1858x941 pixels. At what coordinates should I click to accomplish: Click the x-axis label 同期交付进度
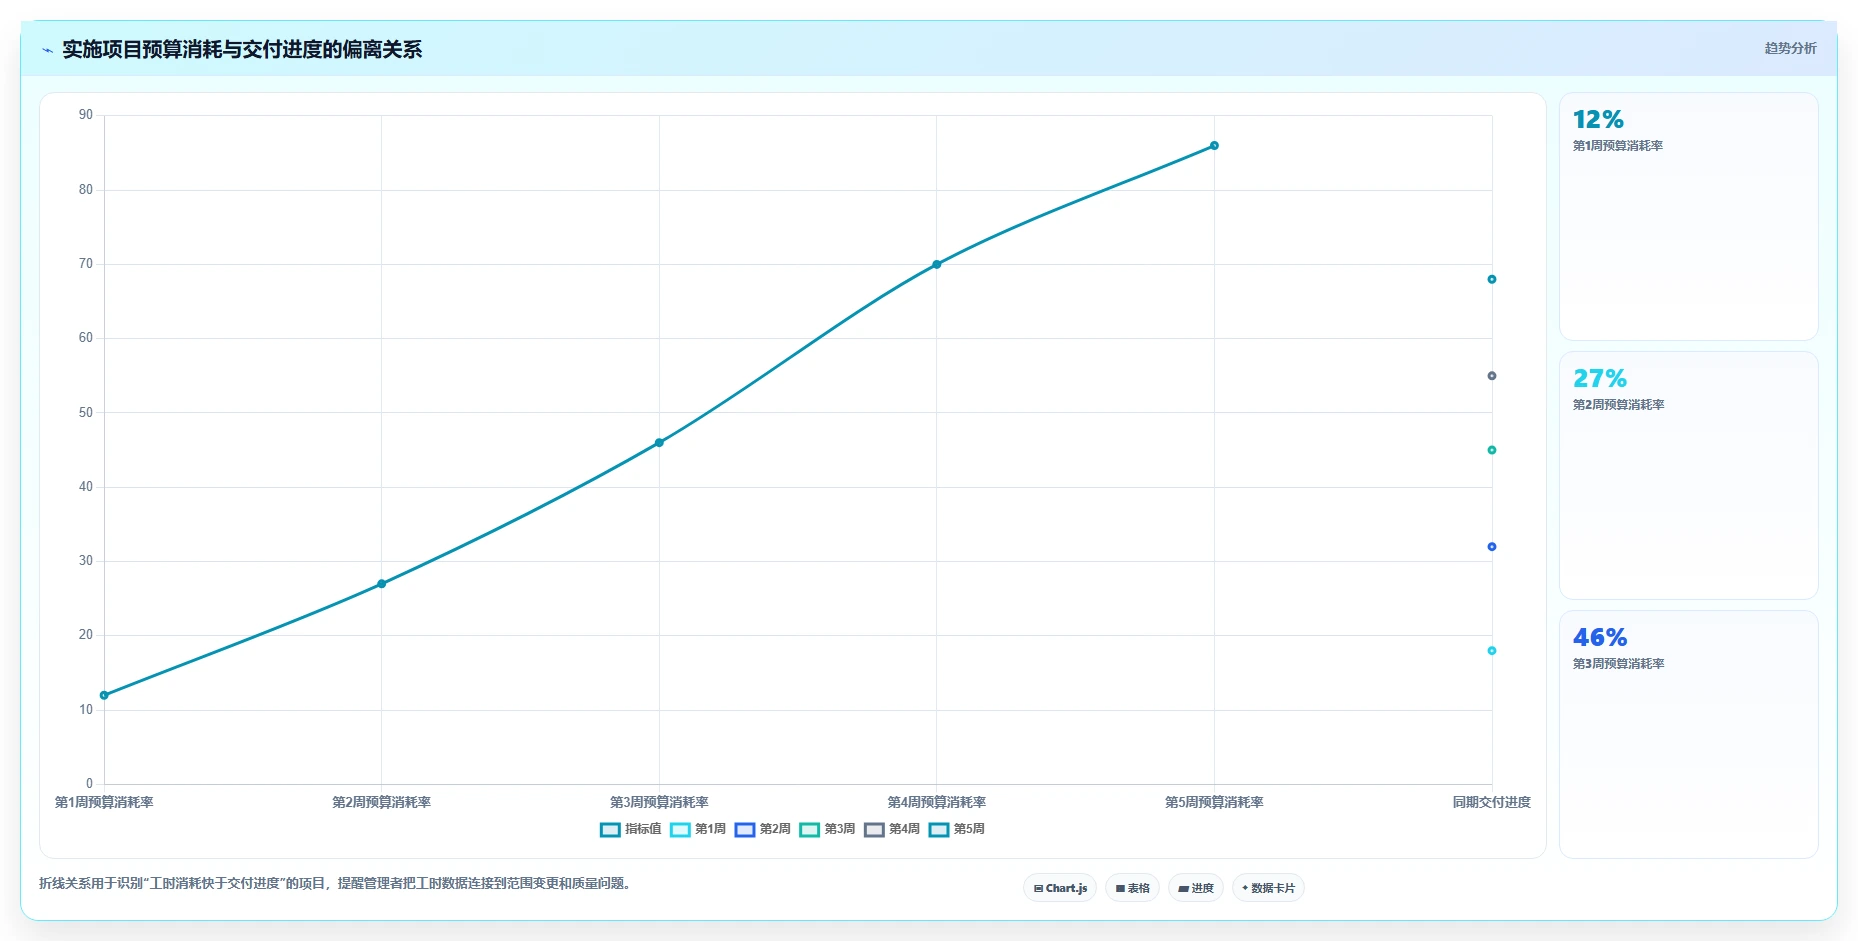1492,802
